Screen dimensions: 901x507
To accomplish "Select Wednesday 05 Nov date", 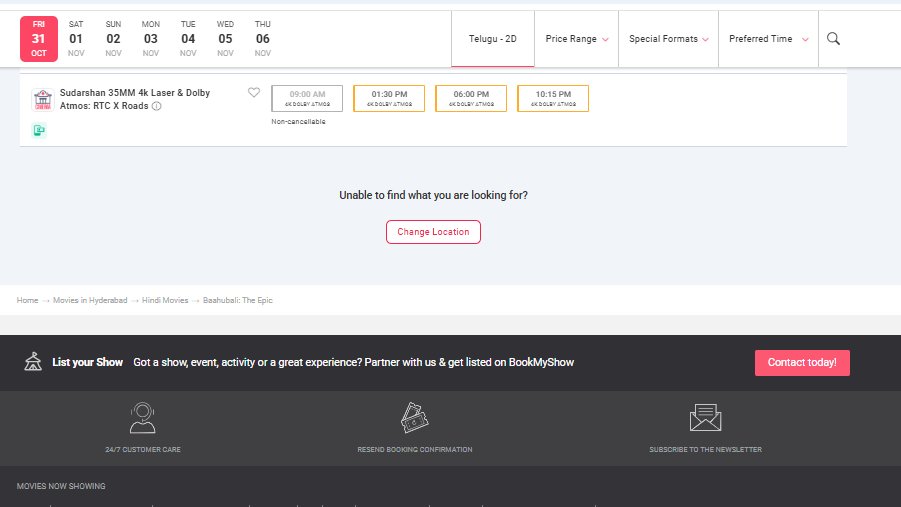I will tap(225, 39).
